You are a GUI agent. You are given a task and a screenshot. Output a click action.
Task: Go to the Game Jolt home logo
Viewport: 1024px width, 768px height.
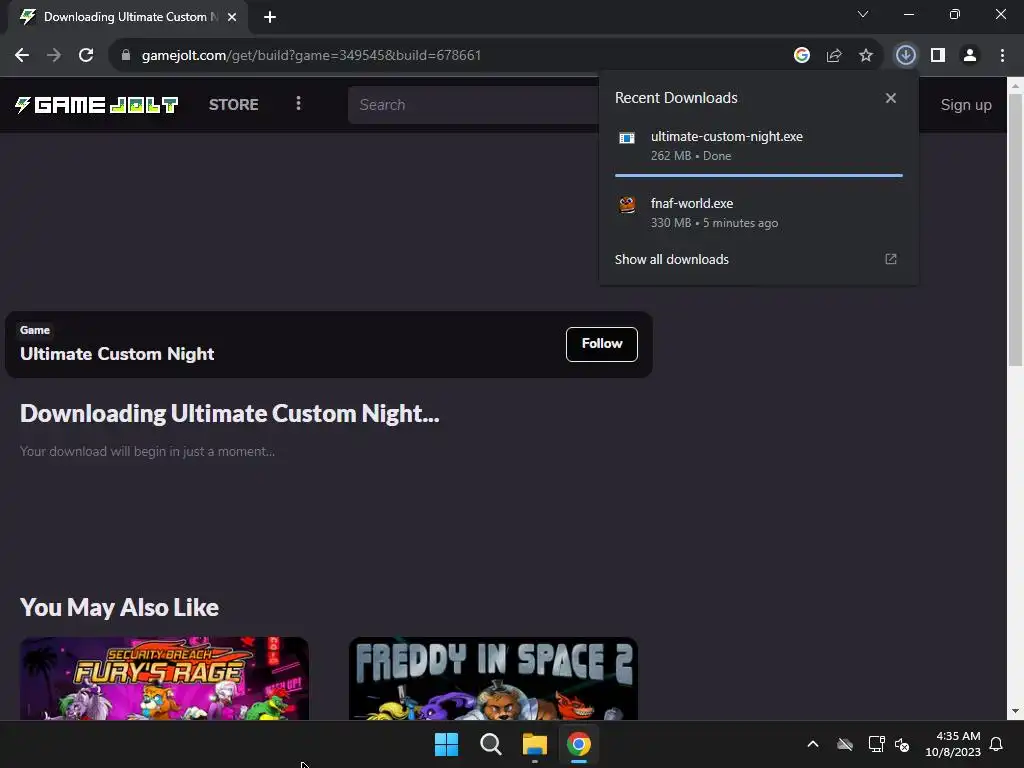97,104
